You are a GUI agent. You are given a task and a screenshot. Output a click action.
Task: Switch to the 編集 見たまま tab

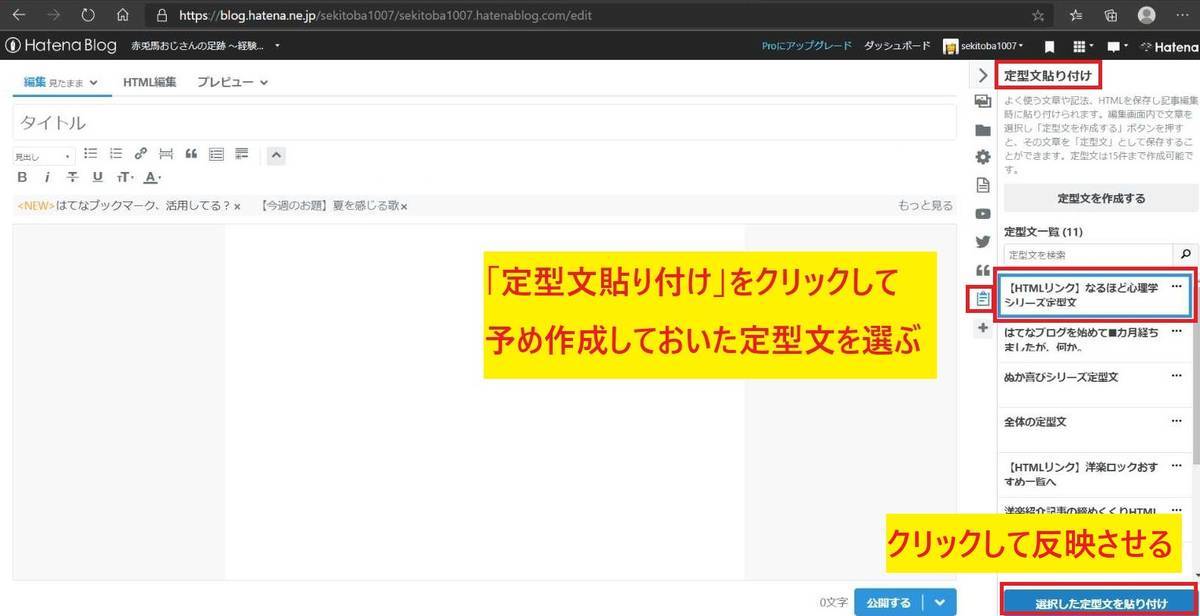click(x=60, y=82)
